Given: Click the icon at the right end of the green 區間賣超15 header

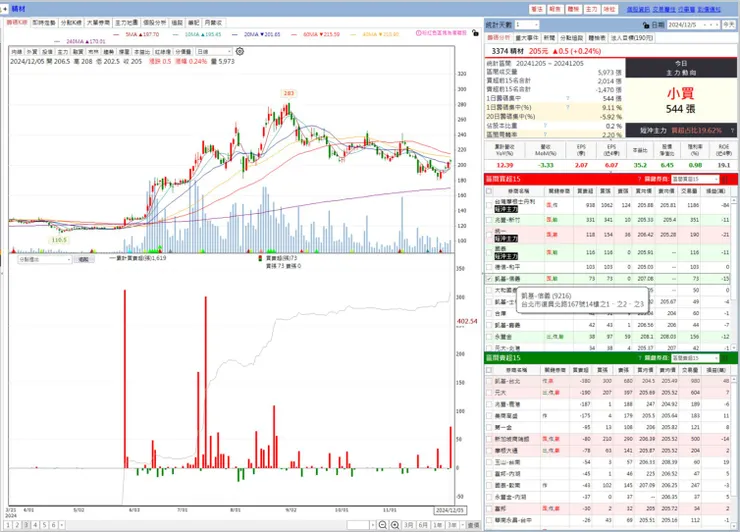Looking at the screenshot, I should click(726, 358).
